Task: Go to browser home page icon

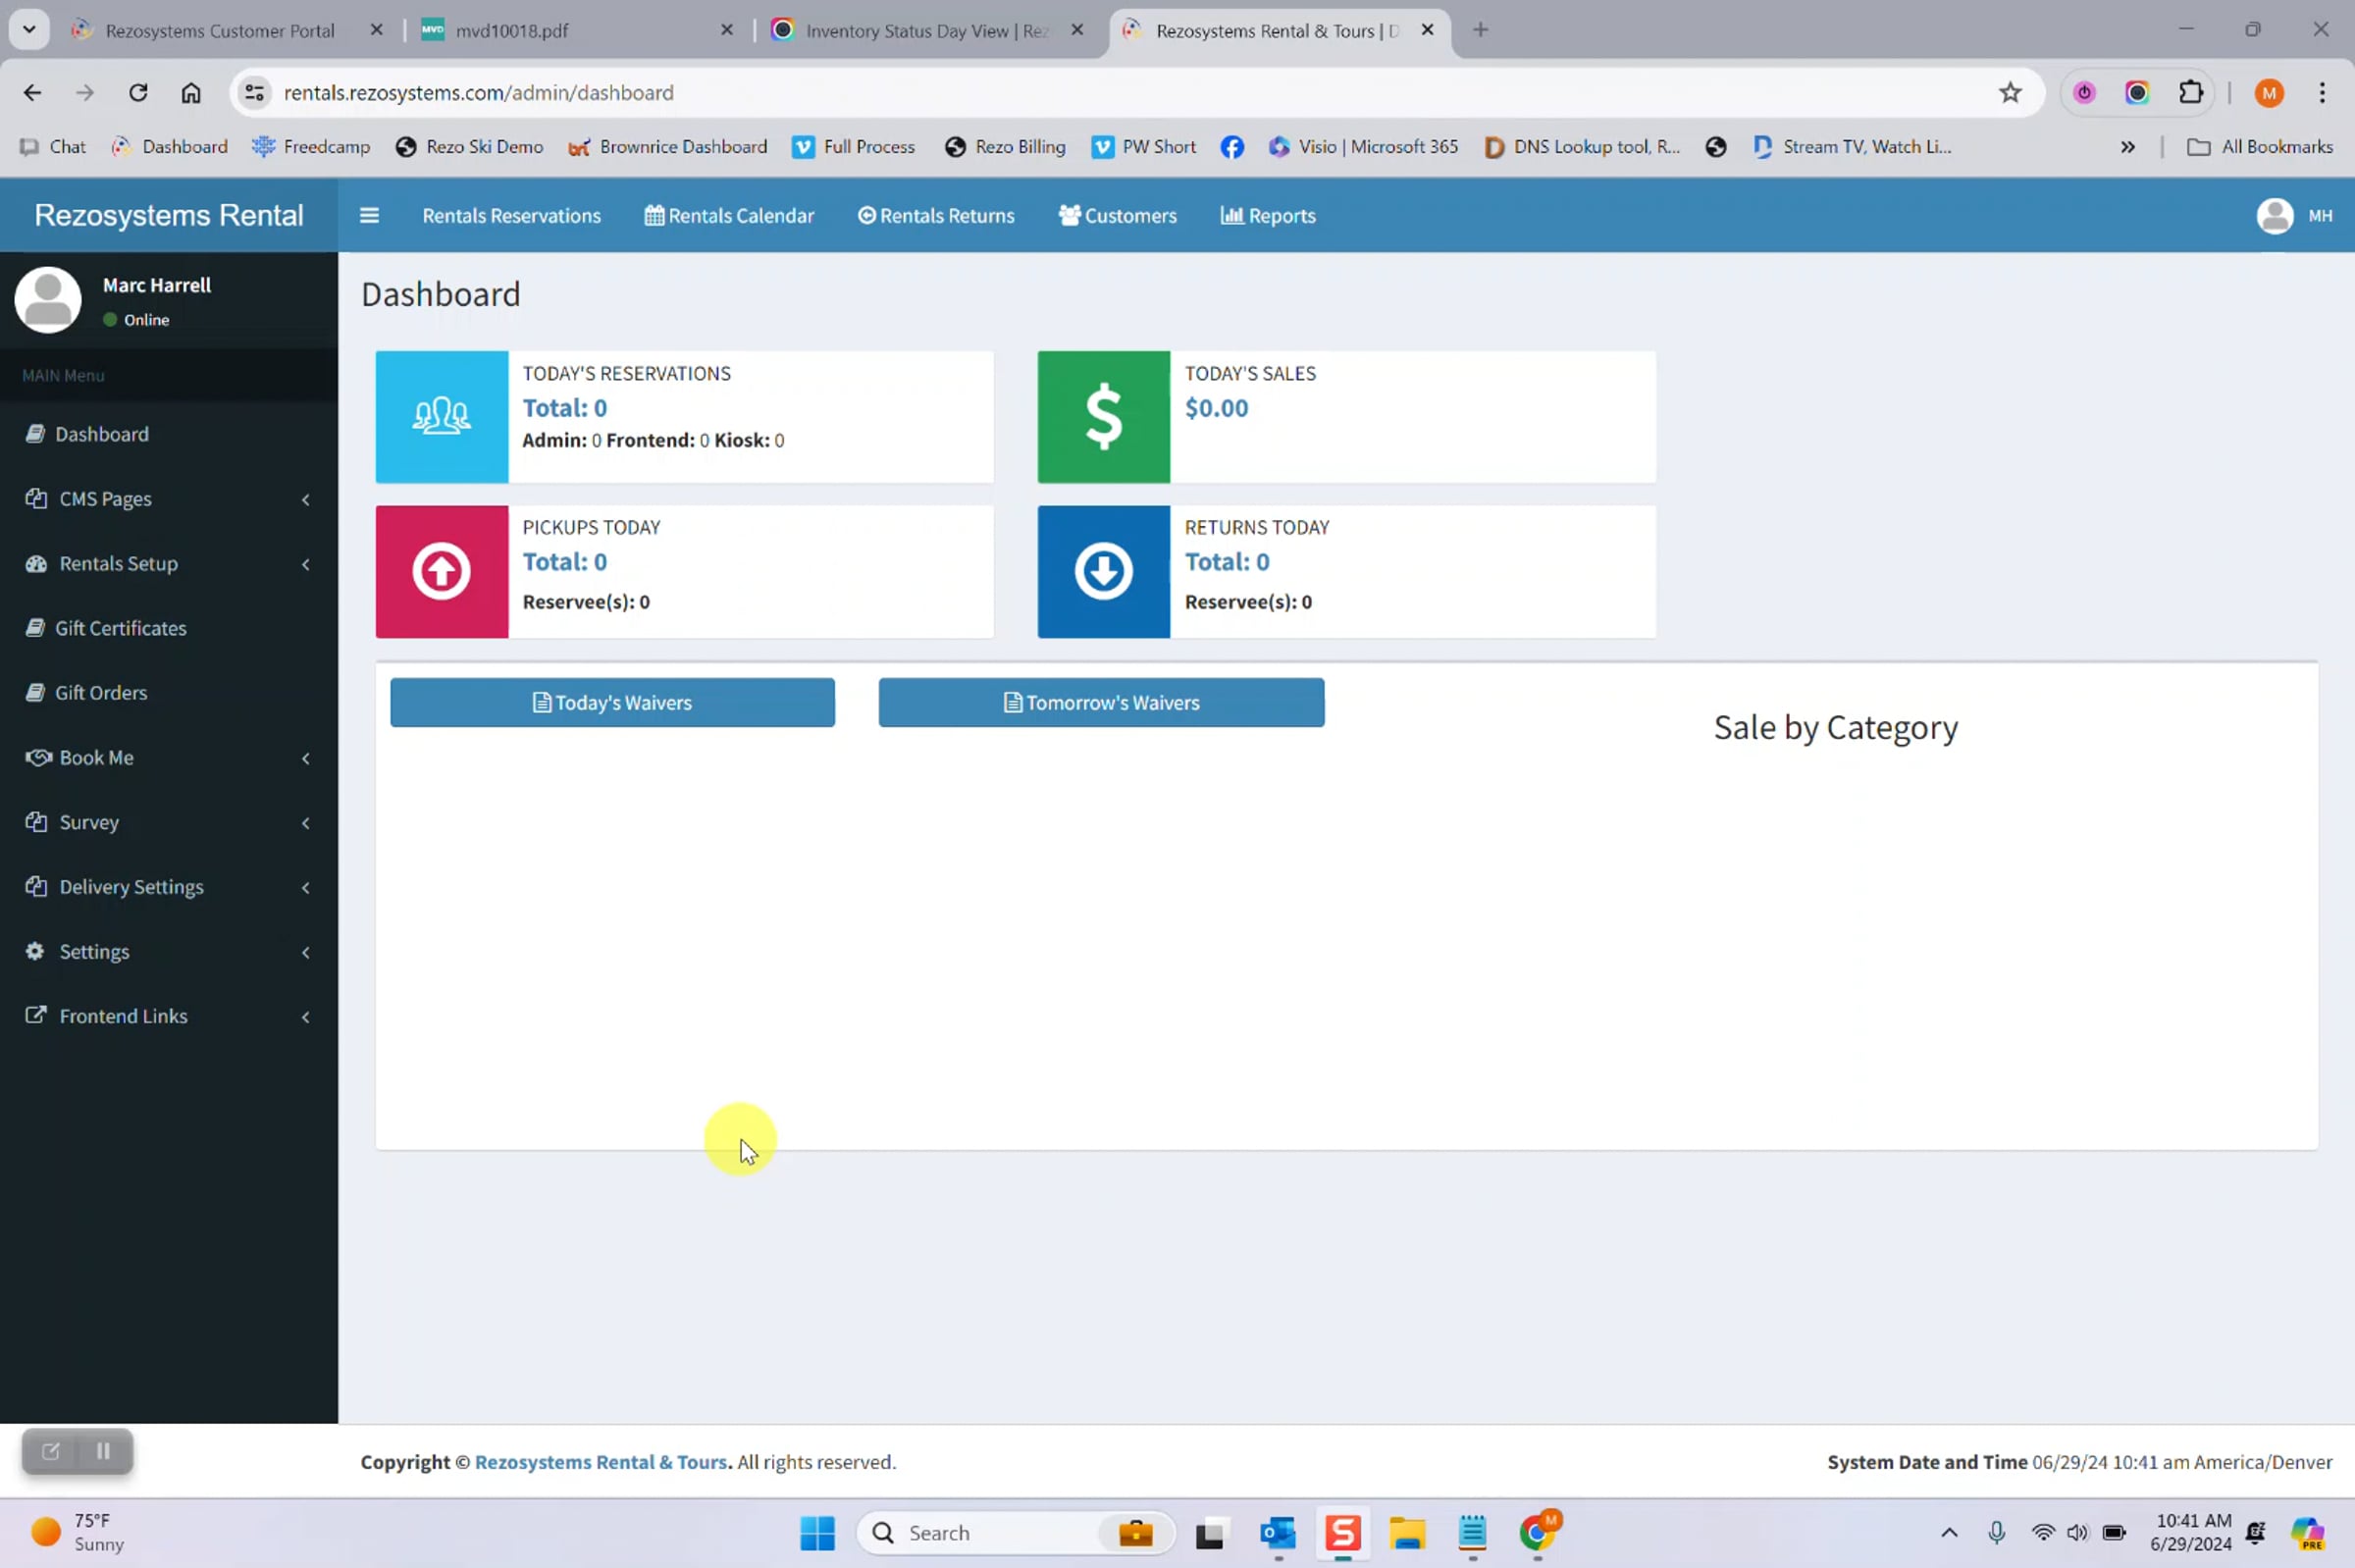Action: [190, 92]
